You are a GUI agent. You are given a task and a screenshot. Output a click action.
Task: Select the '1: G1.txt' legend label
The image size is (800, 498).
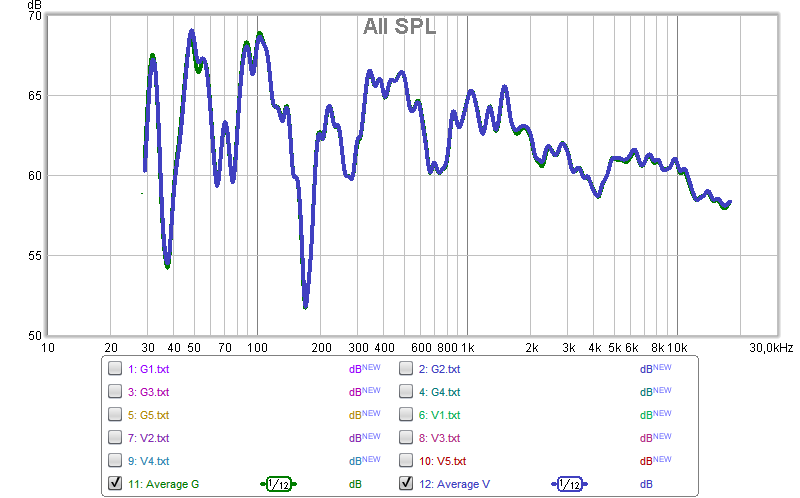point(148,369)
